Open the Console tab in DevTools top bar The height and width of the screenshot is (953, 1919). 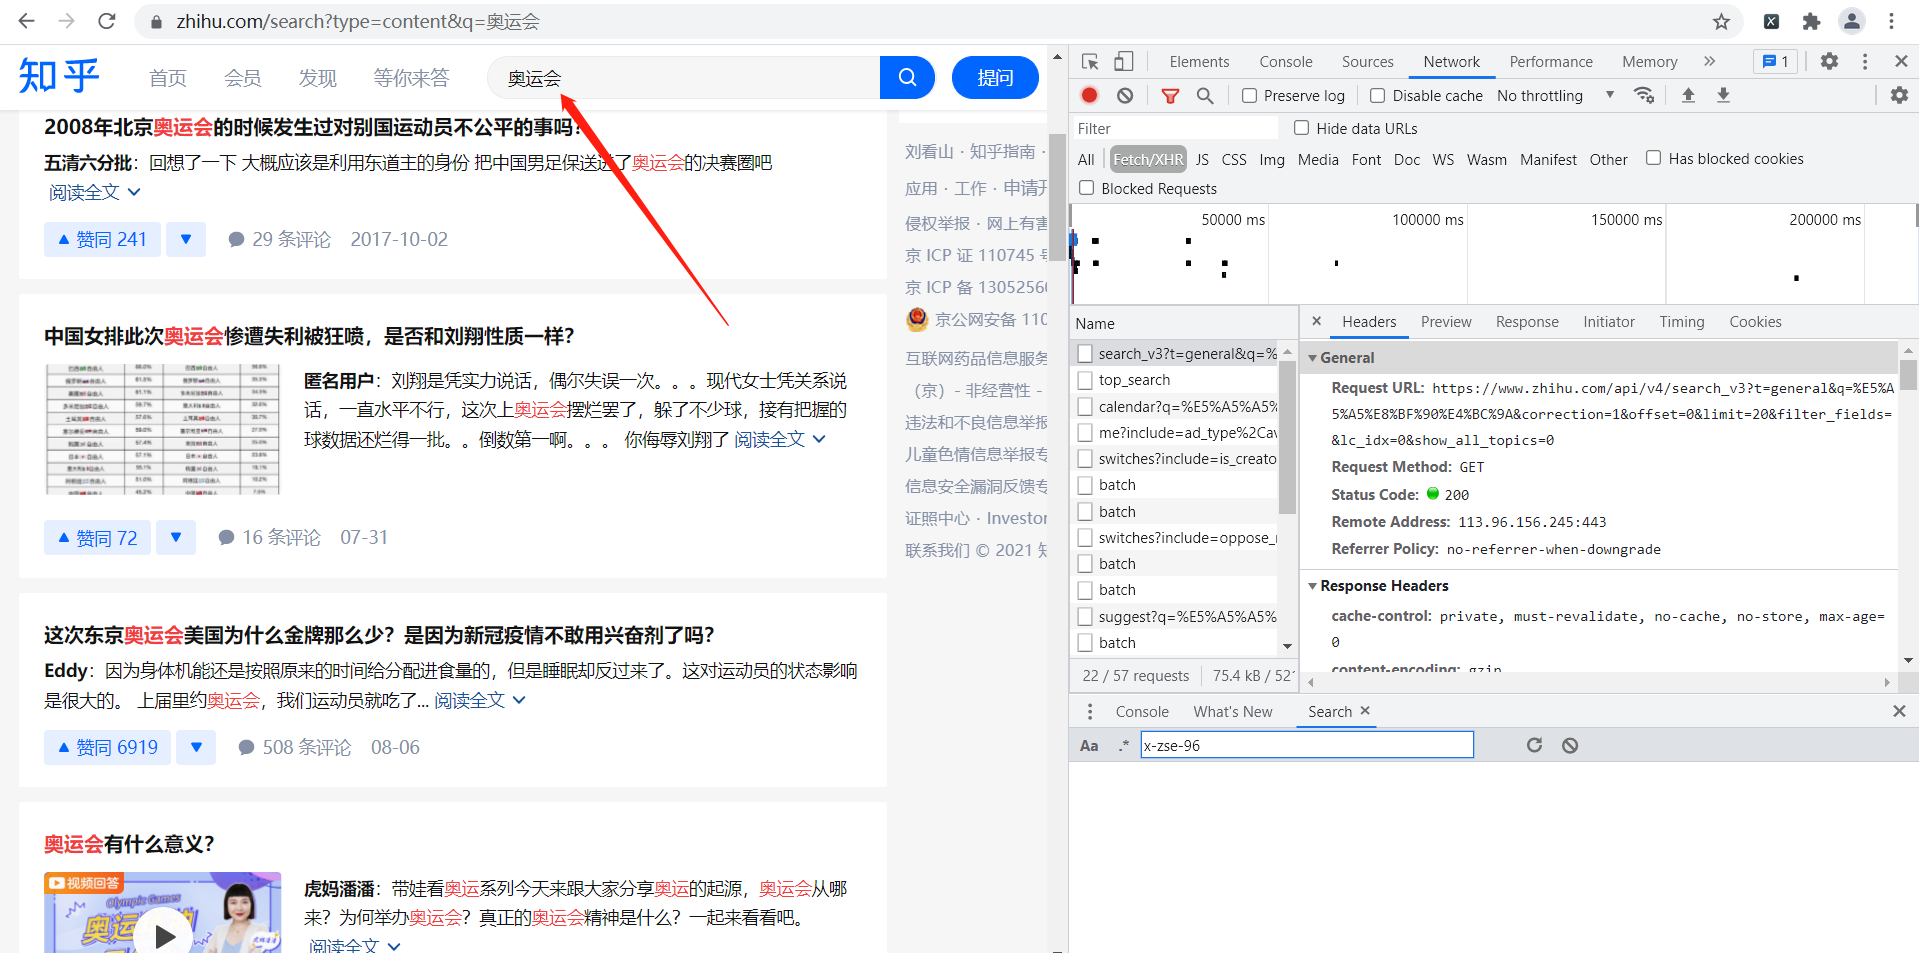1285,62
